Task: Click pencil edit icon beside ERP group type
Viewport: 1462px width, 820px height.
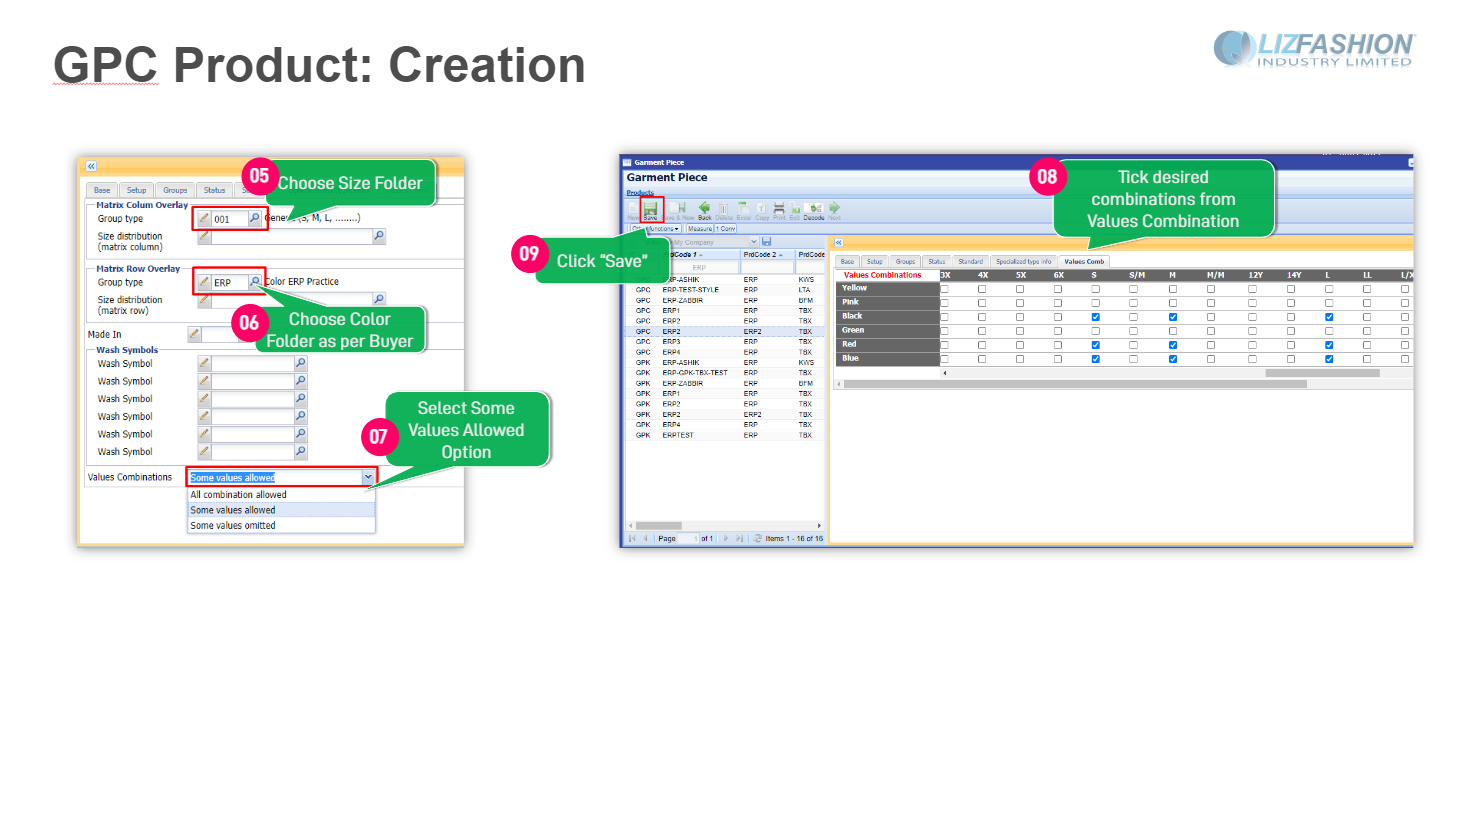Action: coord(204,282)
